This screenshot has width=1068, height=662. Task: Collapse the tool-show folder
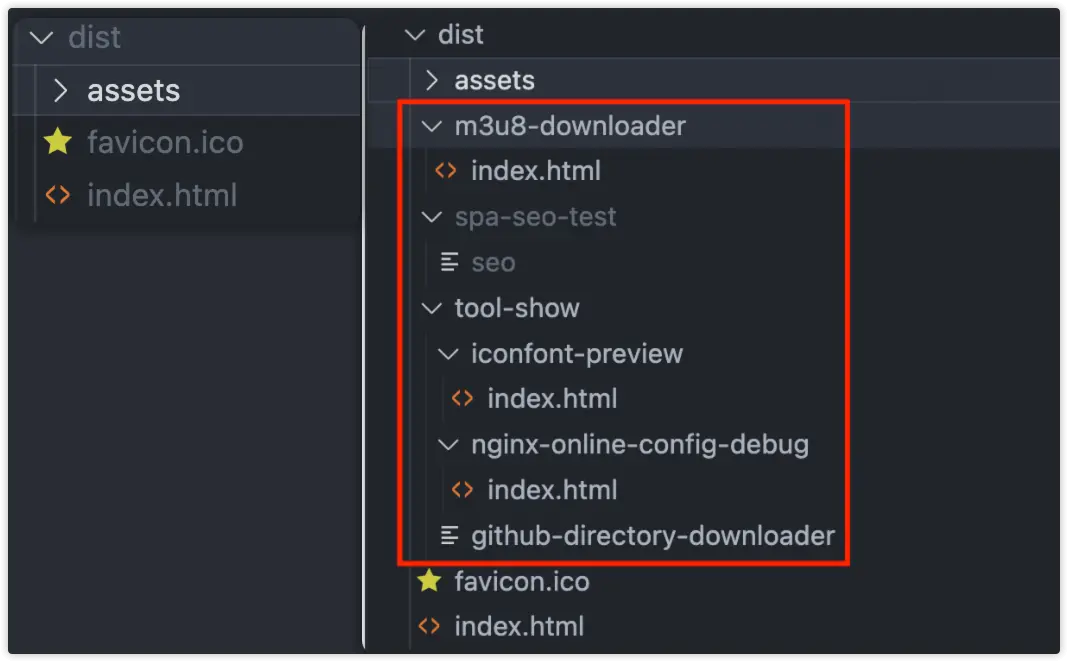tap(432, 308)
